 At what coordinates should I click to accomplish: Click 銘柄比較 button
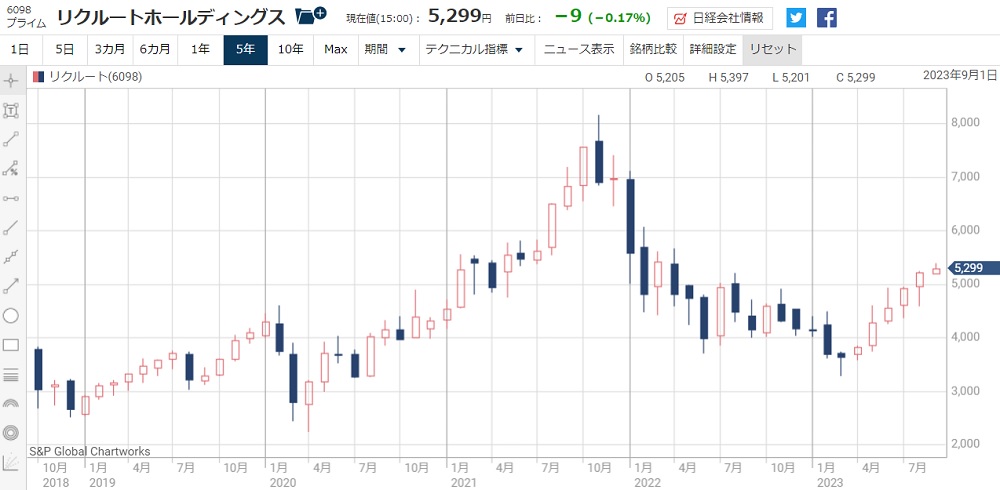pos(652,49)
